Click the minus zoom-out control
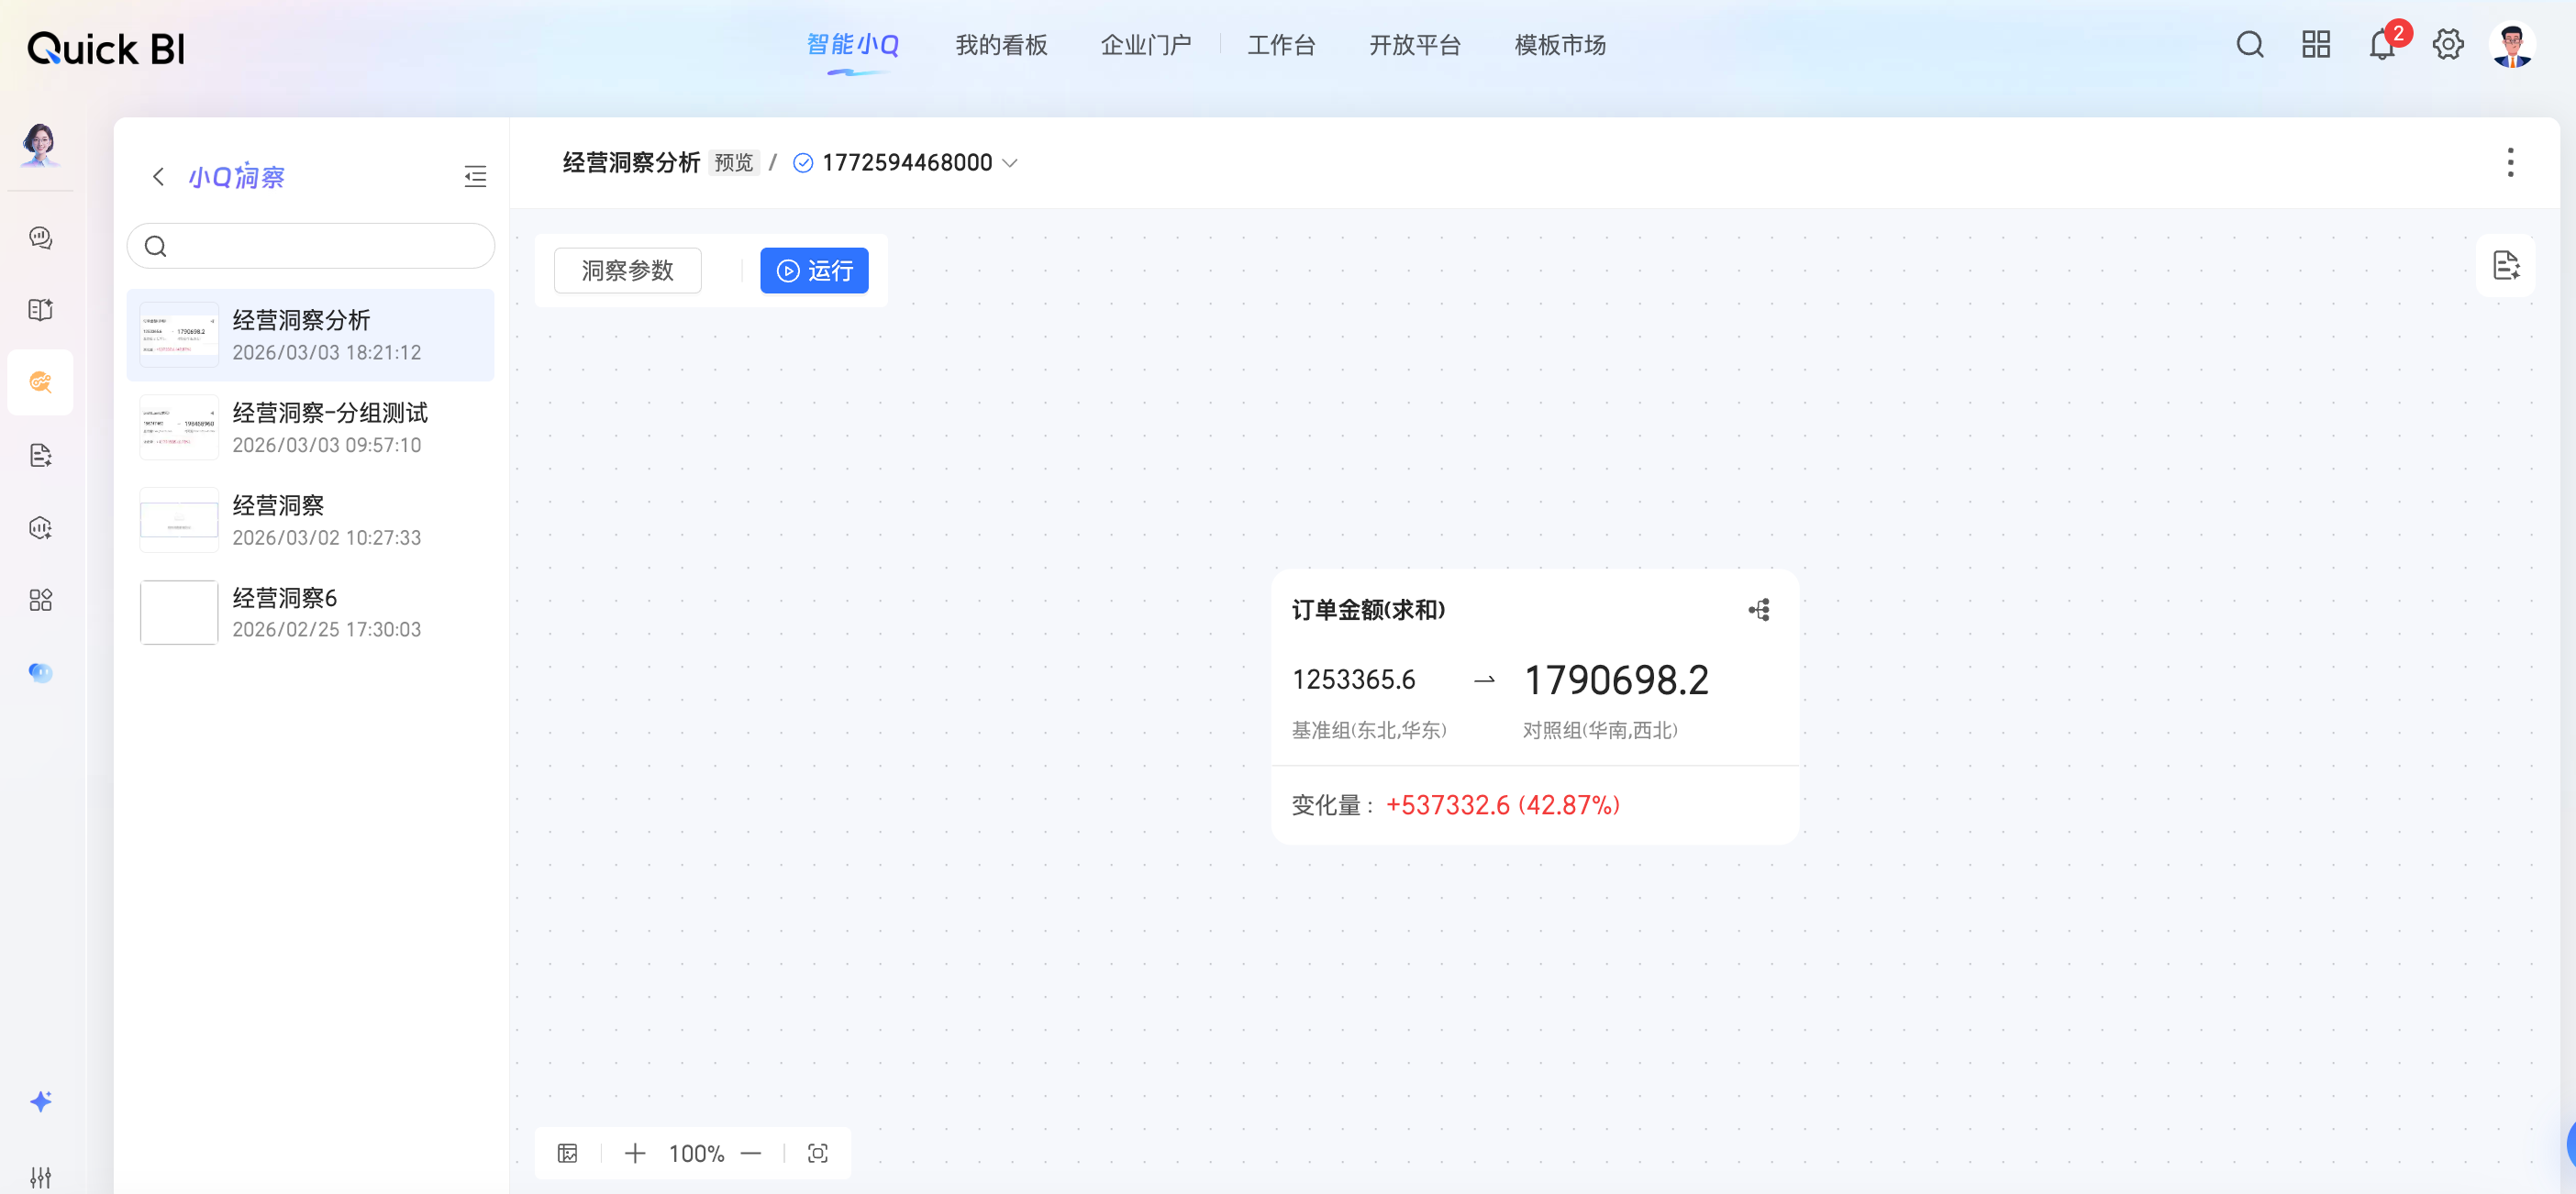 click(x=751, y=1153)
